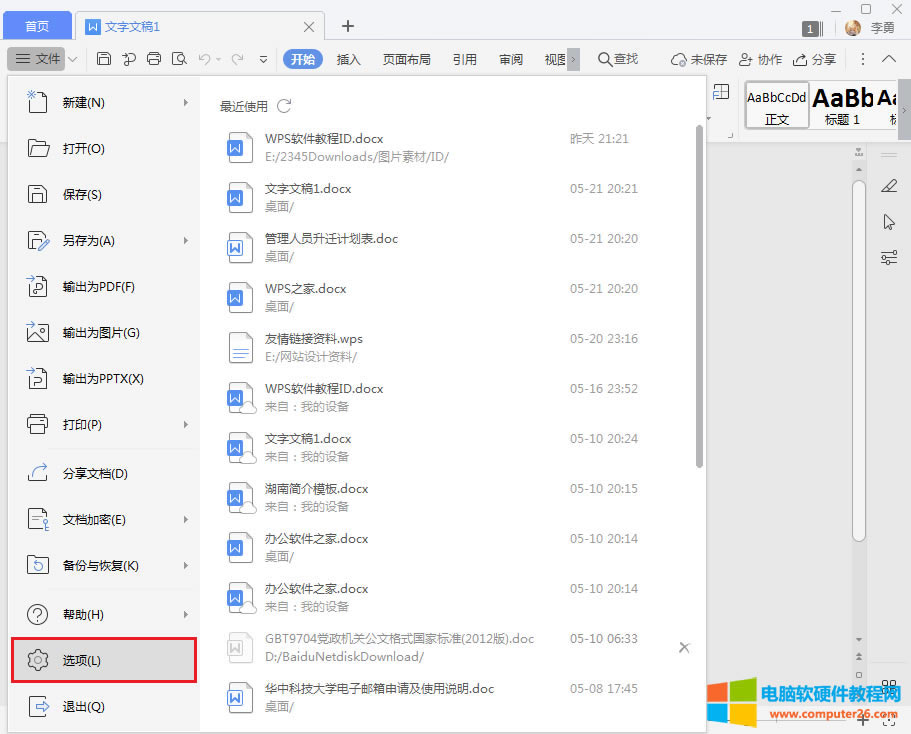This screenshot has width=911, height=734.
Task: Switch to the 首页 home tab
Action: [x=37, y=26]
